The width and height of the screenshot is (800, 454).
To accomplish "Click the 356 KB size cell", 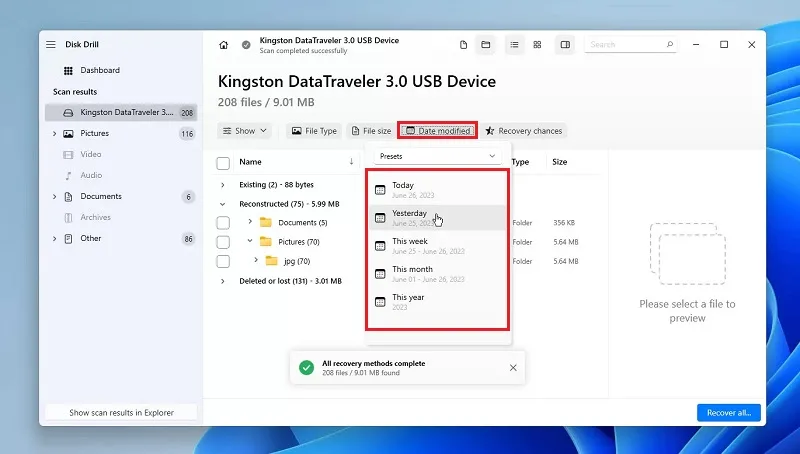I will [564, 223].
